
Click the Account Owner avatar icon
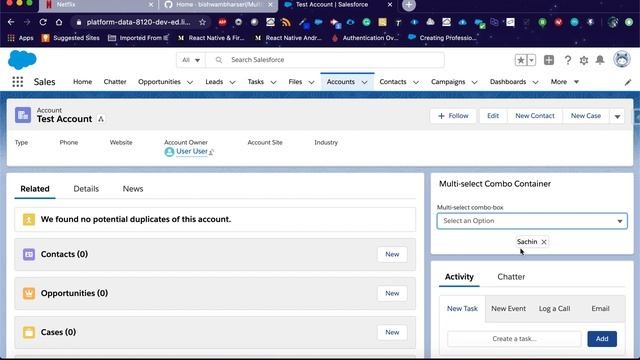[169, 152]
